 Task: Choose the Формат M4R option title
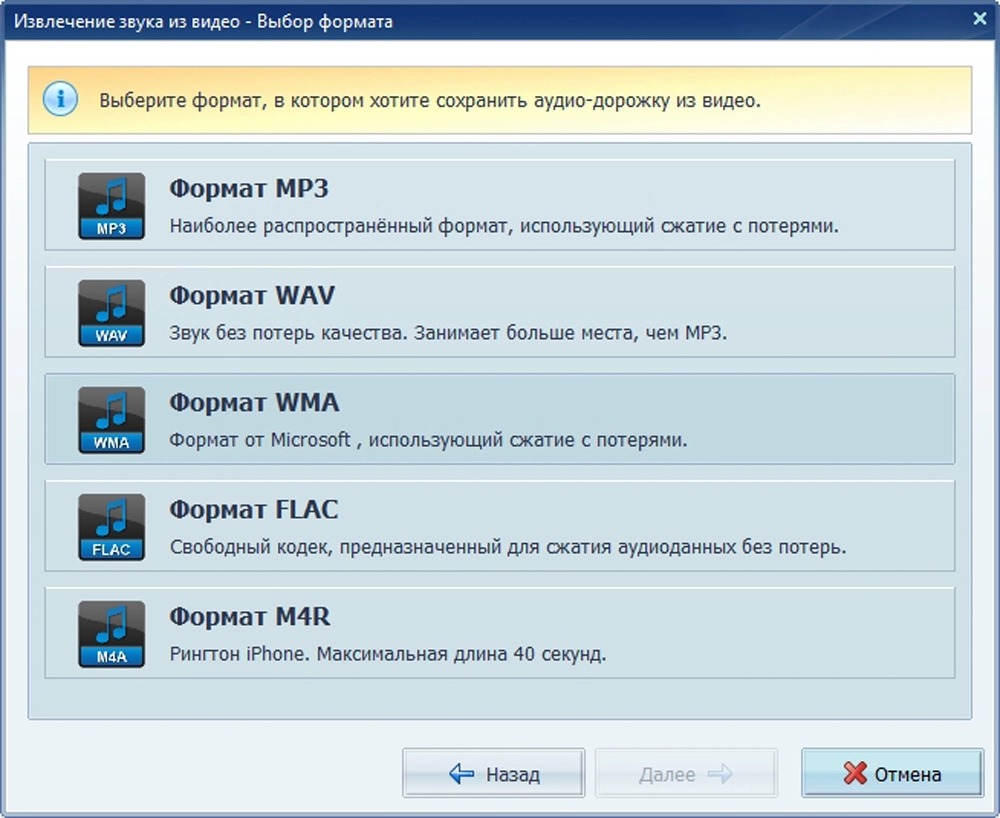coord(250,617)
